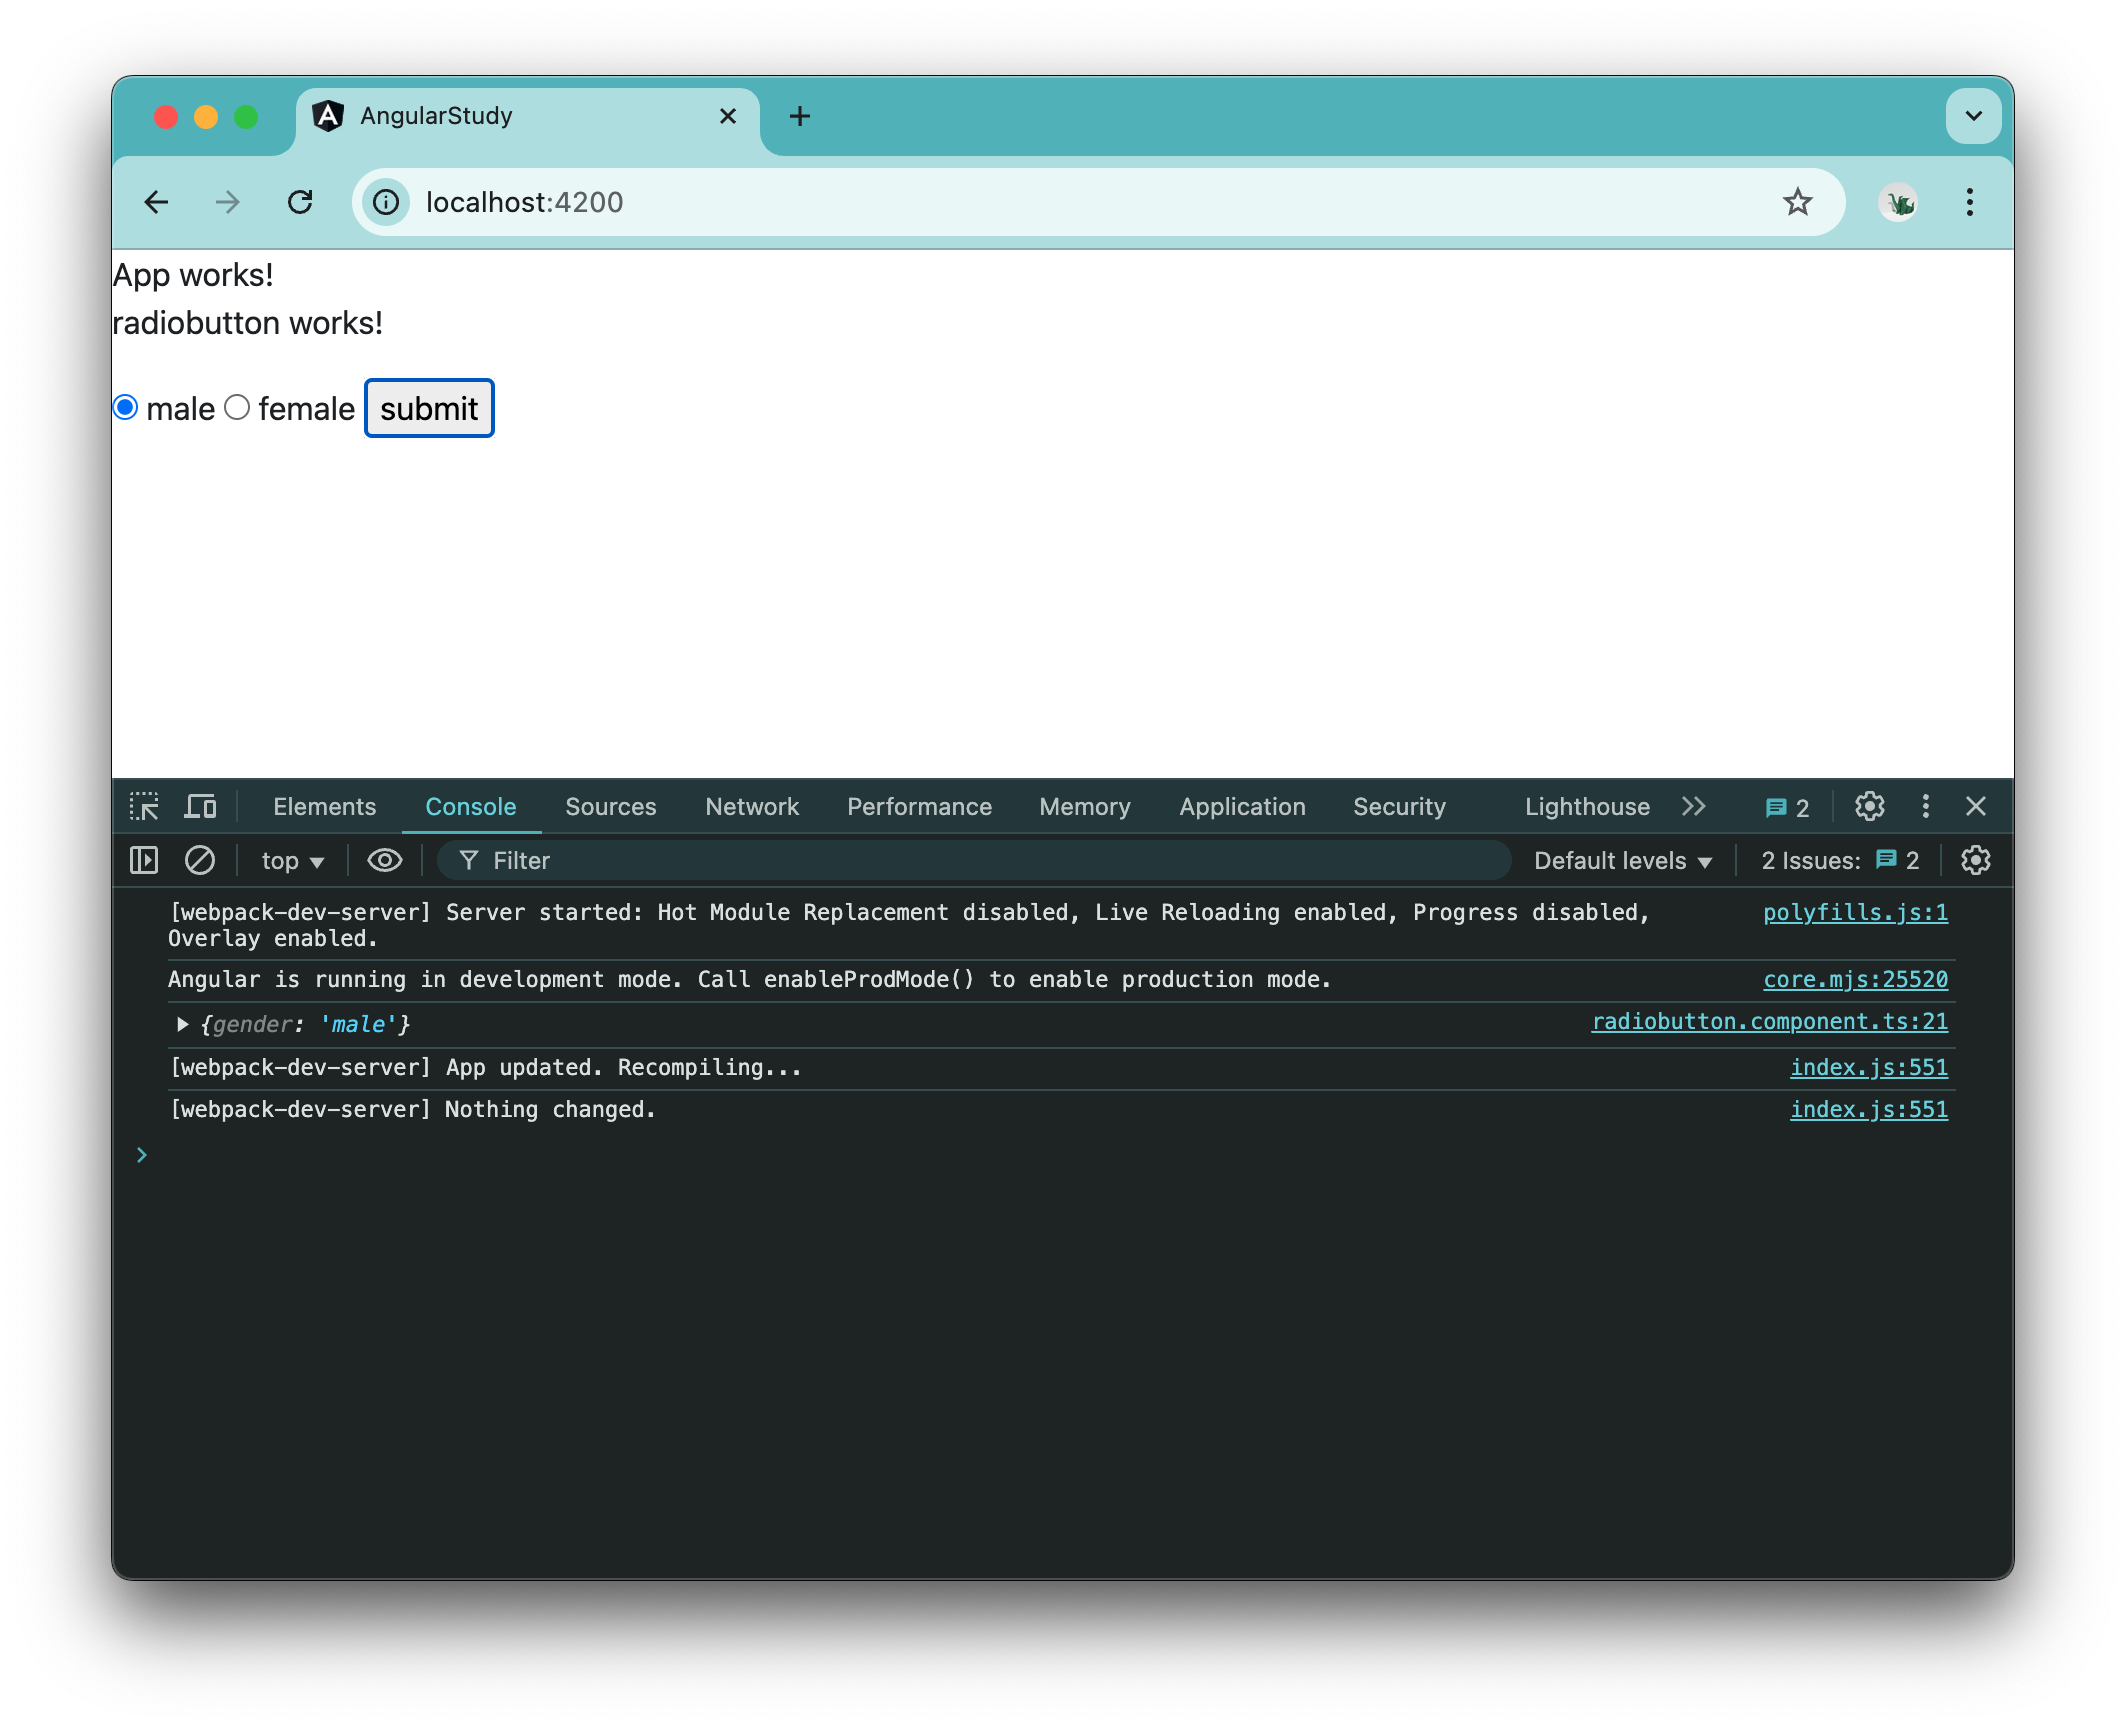Click the Elements tab in DevTools
The height and width of the screenshot is (1728, 2126).
tap(326, 806)
